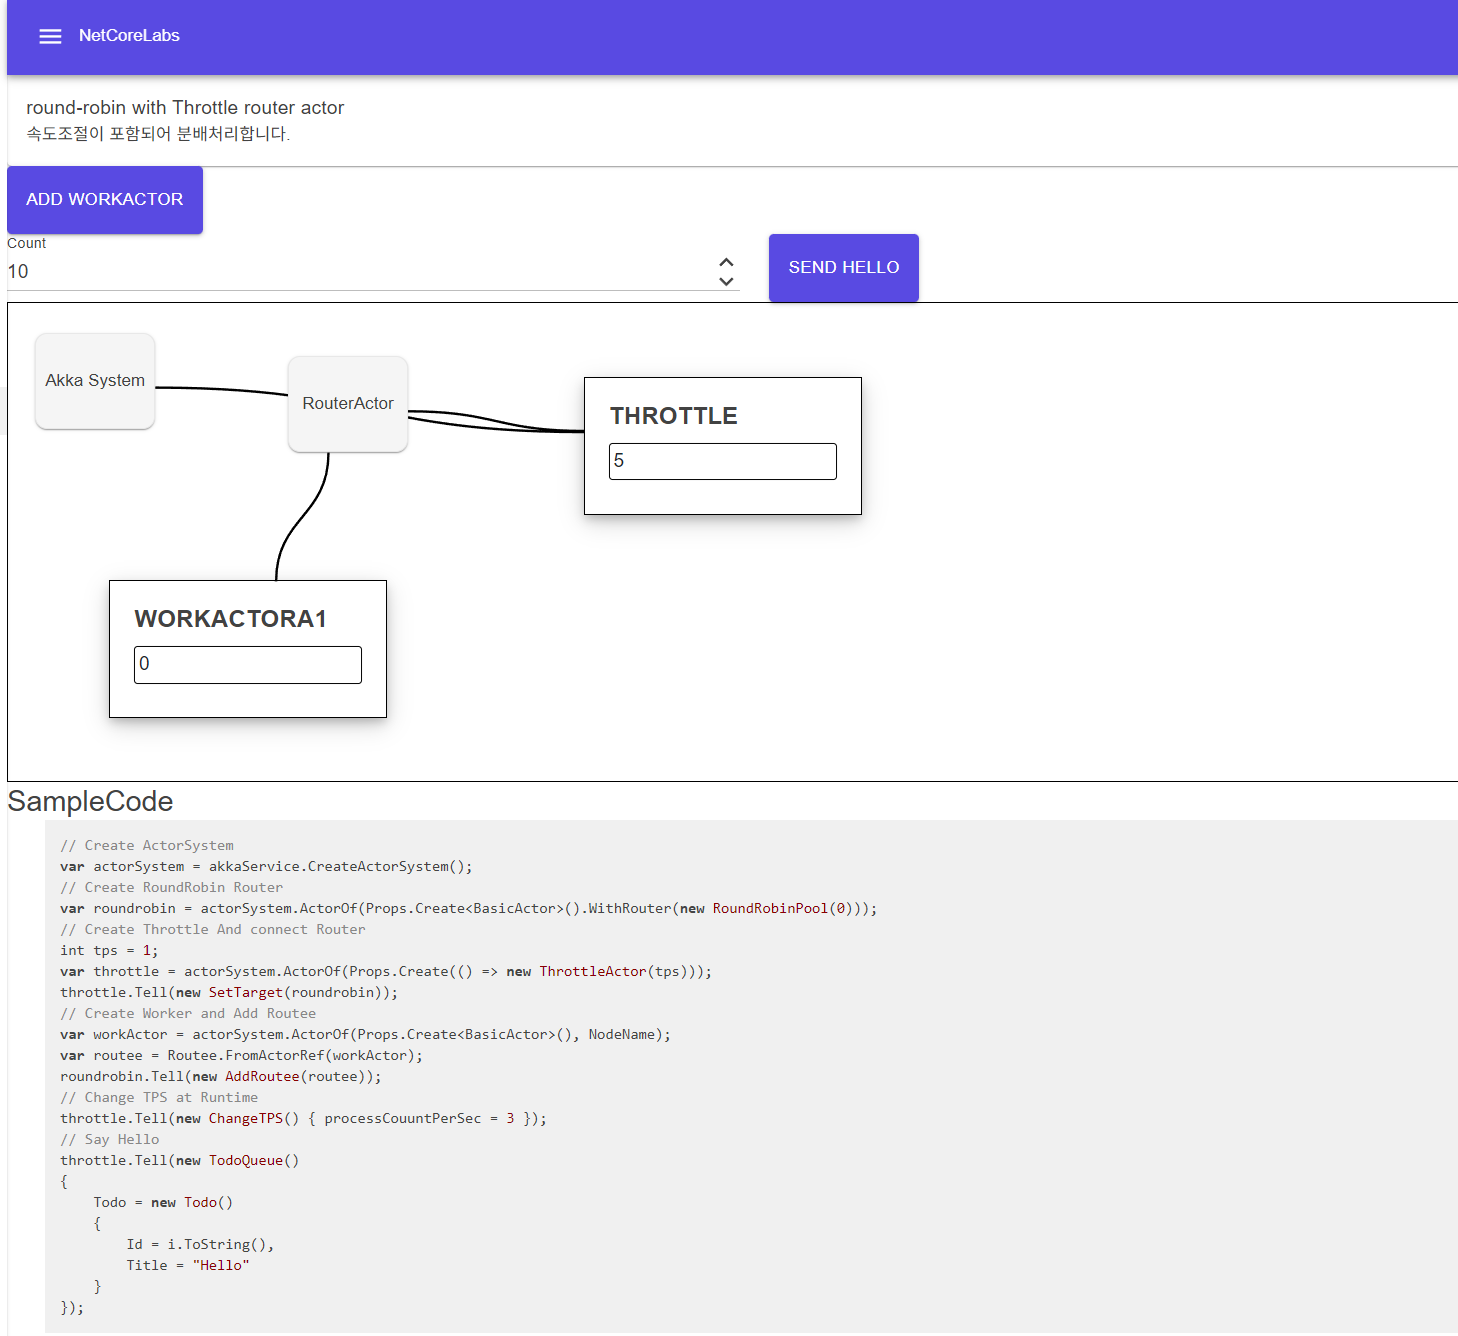The image size is (1458, 1336).
Task: Click the round-robin with Throttle page title
Action: [x=185, y=107]
